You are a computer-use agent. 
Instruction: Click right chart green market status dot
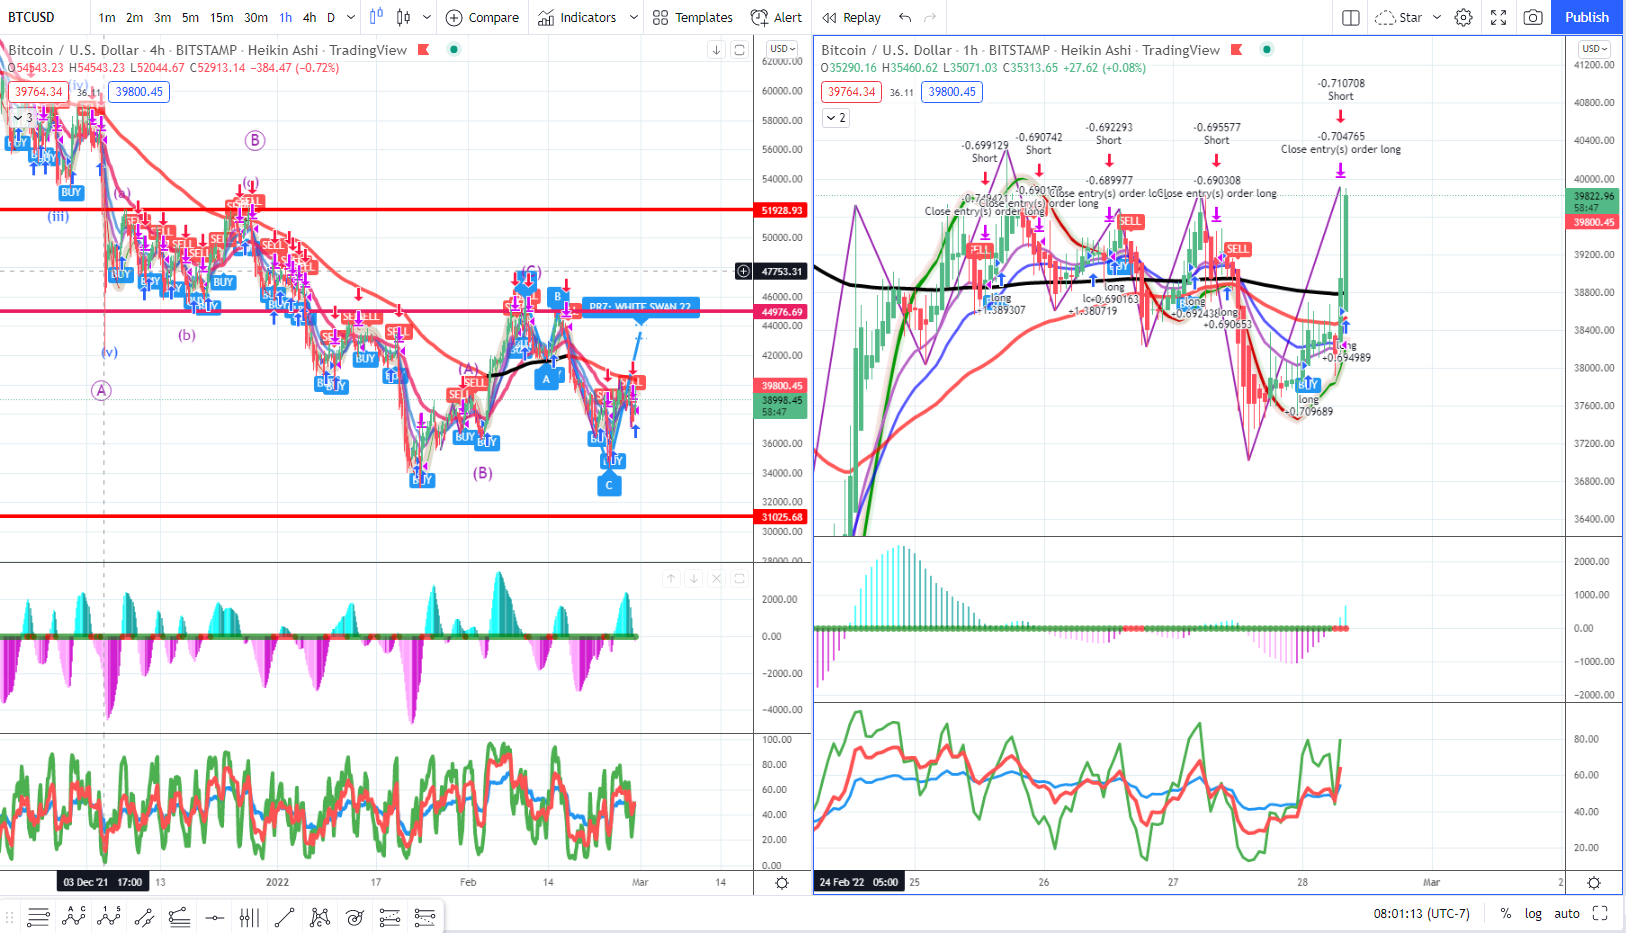click(1267, 49)
